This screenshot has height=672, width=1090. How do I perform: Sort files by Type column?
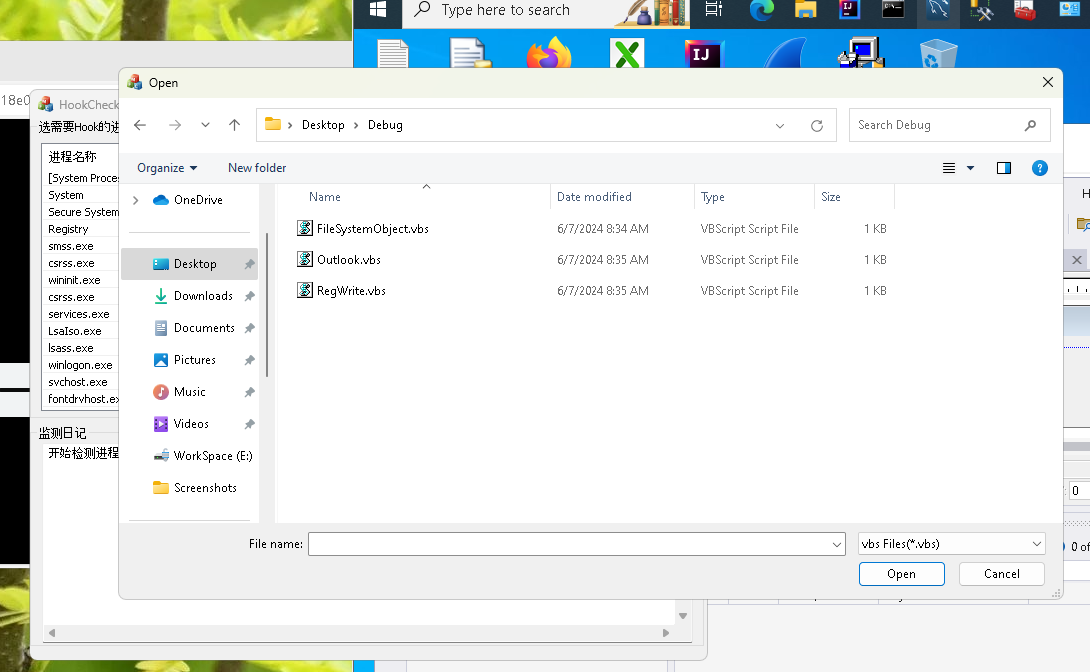click(x=713, y=197)
